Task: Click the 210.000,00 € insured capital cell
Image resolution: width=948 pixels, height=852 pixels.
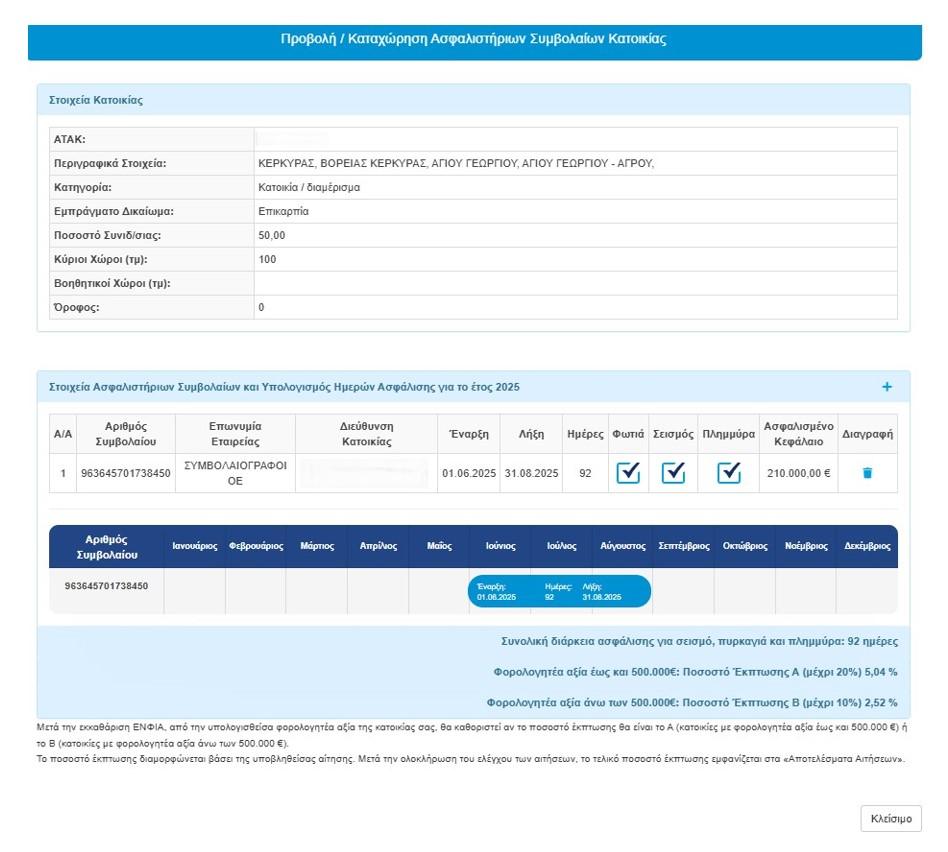Action: coord(797,474)
